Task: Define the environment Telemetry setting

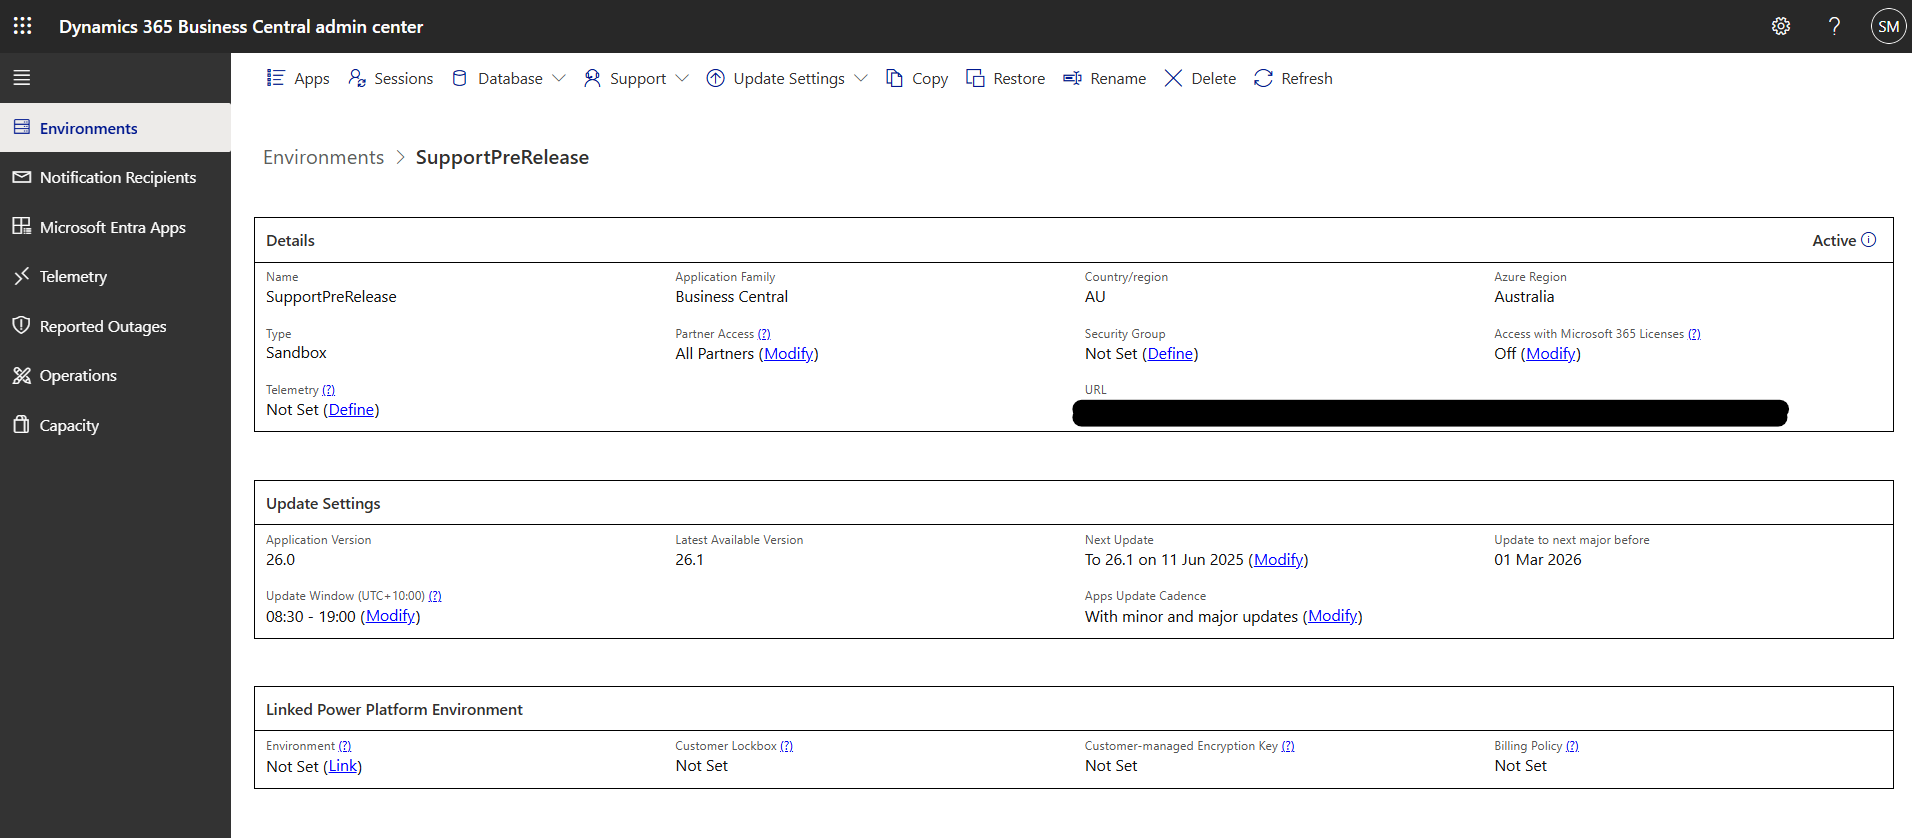Action: pyautogui.click(x=351, y=409)
